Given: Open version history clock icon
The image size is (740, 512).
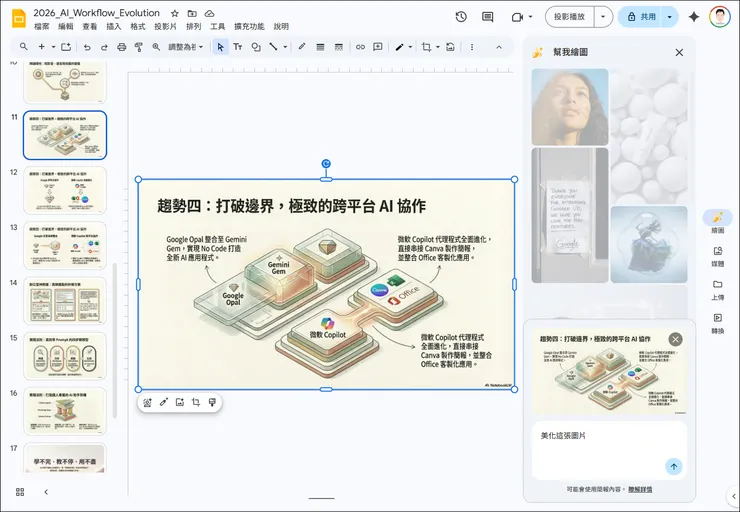Looking at the screenshot, I should (x=461, y=17).
